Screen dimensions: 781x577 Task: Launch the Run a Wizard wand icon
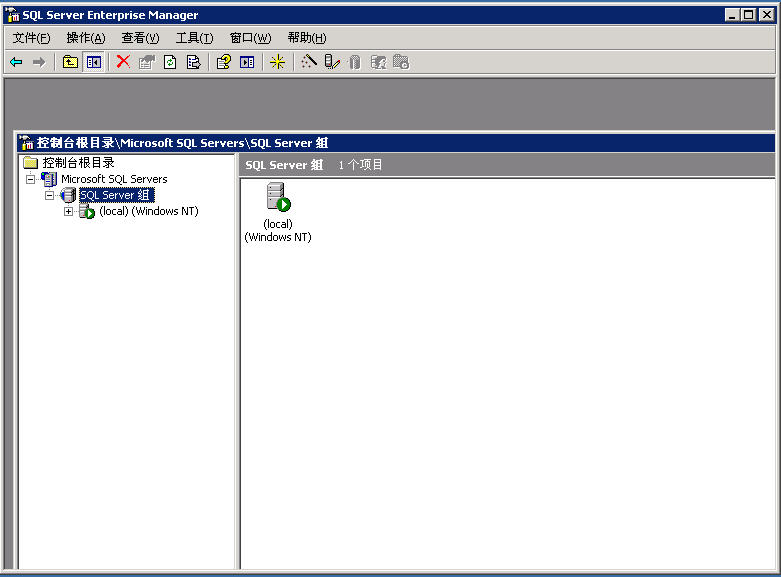tap(309, 62)
